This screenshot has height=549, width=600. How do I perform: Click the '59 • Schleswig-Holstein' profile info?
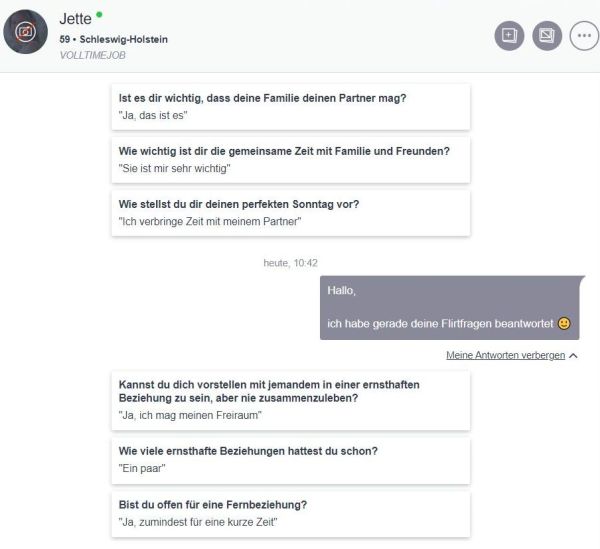click(x=113, y=39)
